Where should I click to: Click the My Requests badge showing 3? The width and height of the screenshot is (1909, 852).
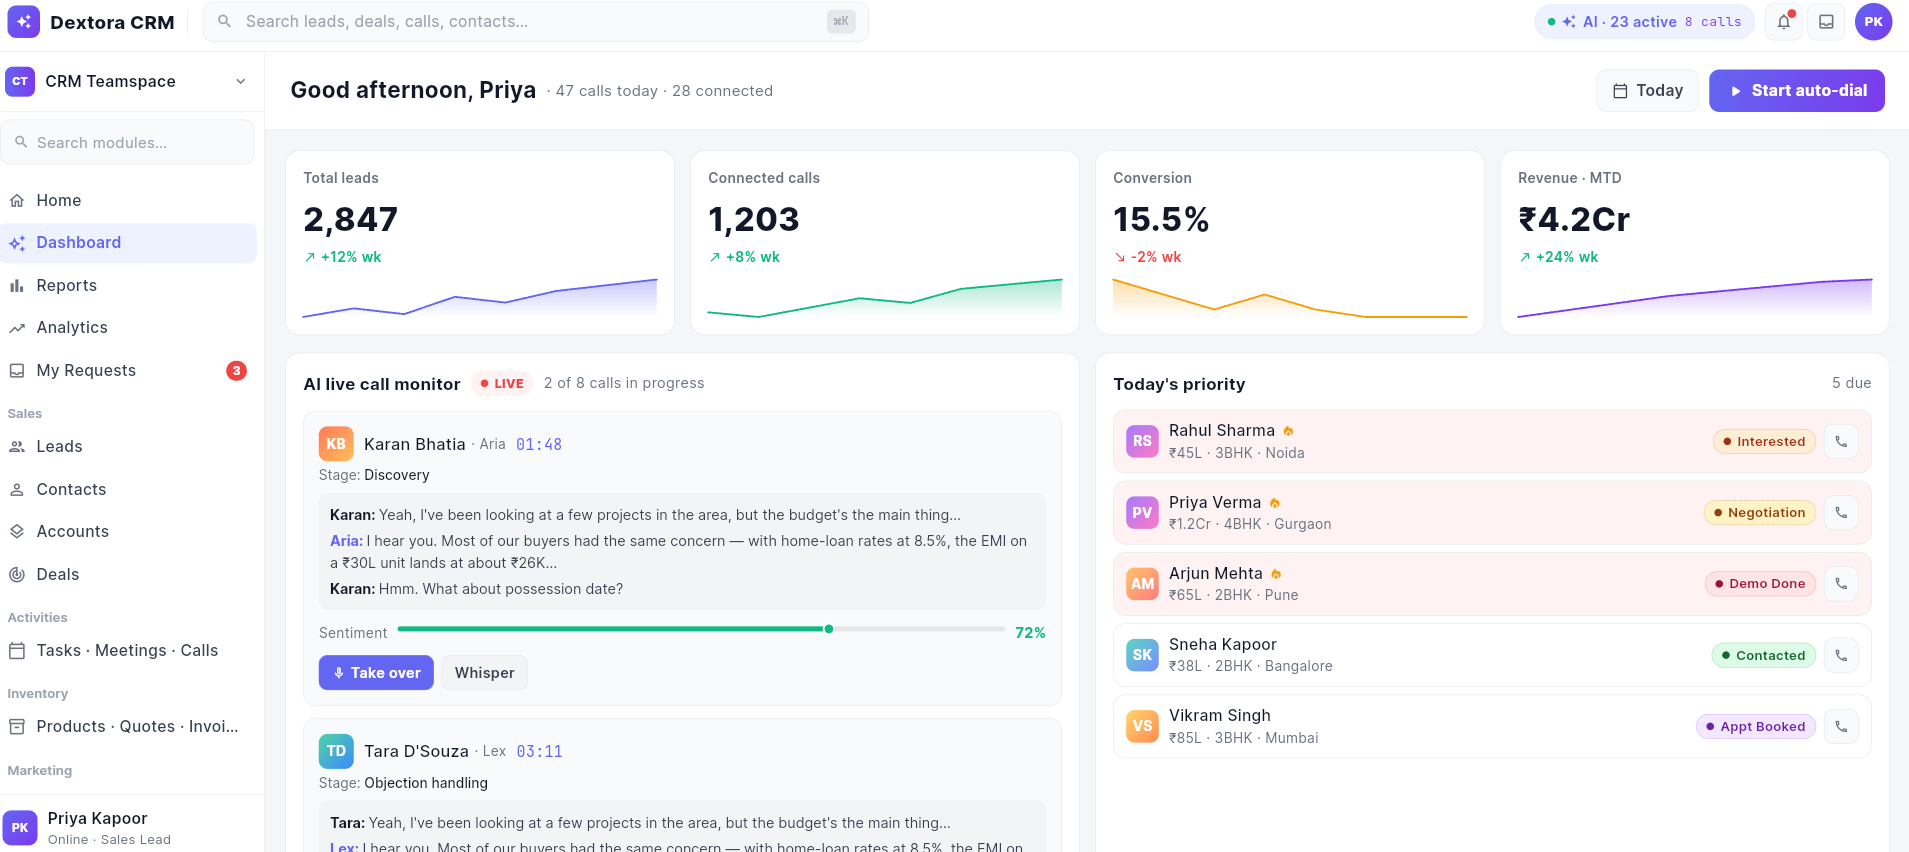(236, 371)
